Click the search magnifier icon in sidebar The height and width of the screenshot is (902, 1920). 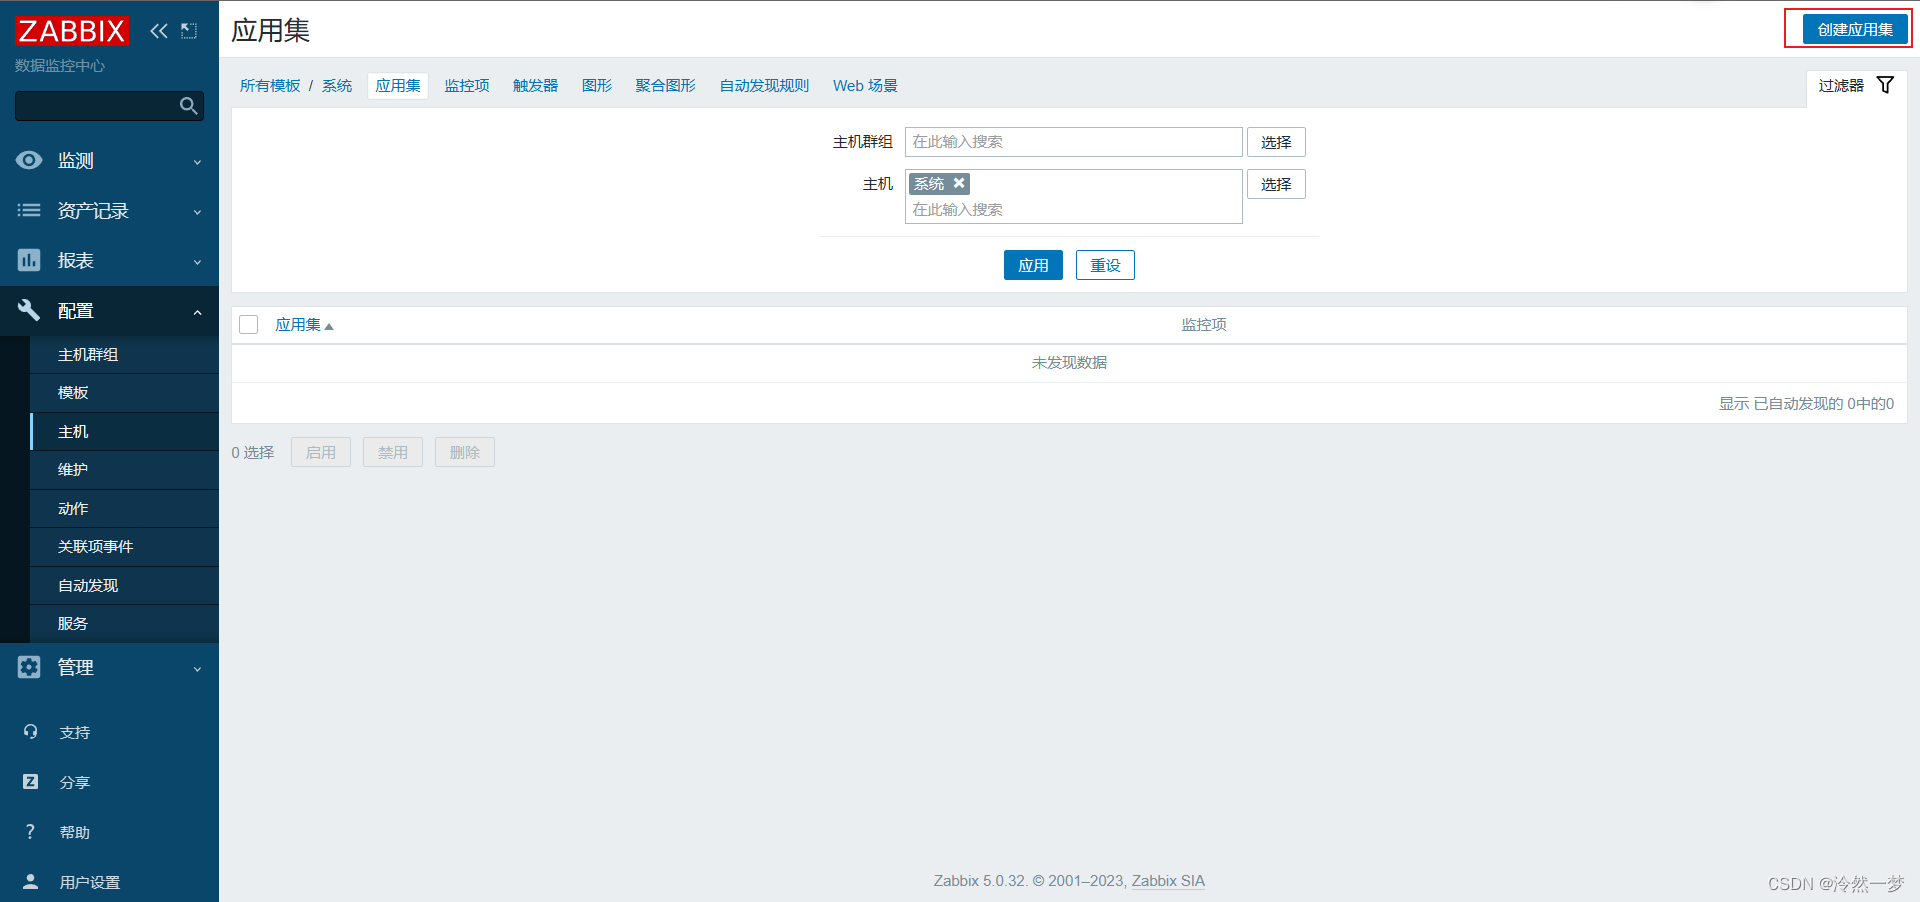click(x=188, y=106)
